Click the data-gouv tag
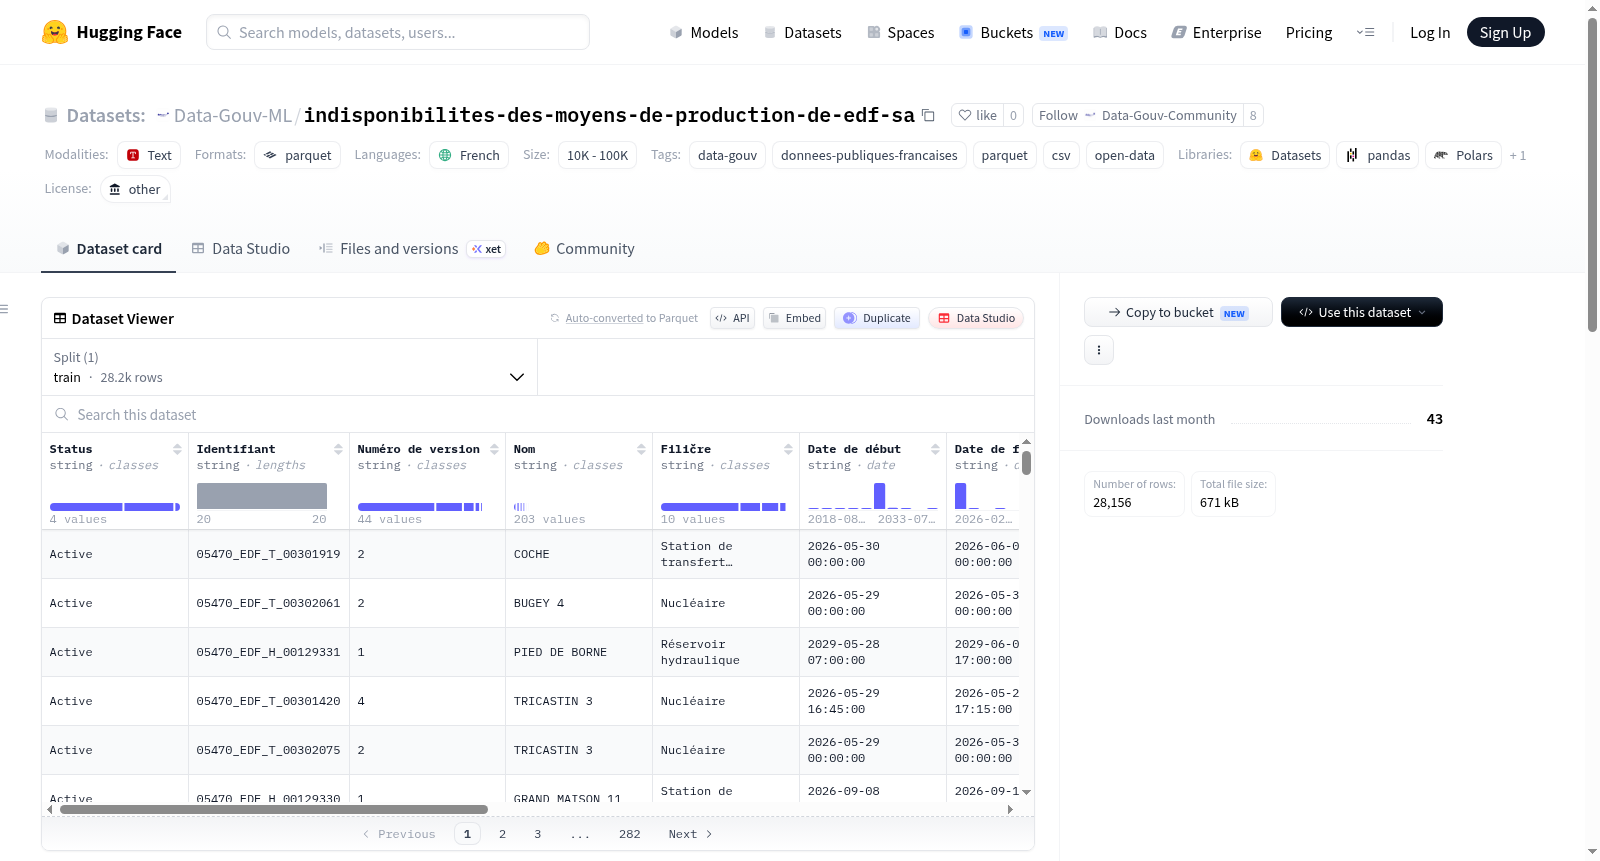Screen dimensions: 1600x861 pos(727,155)
